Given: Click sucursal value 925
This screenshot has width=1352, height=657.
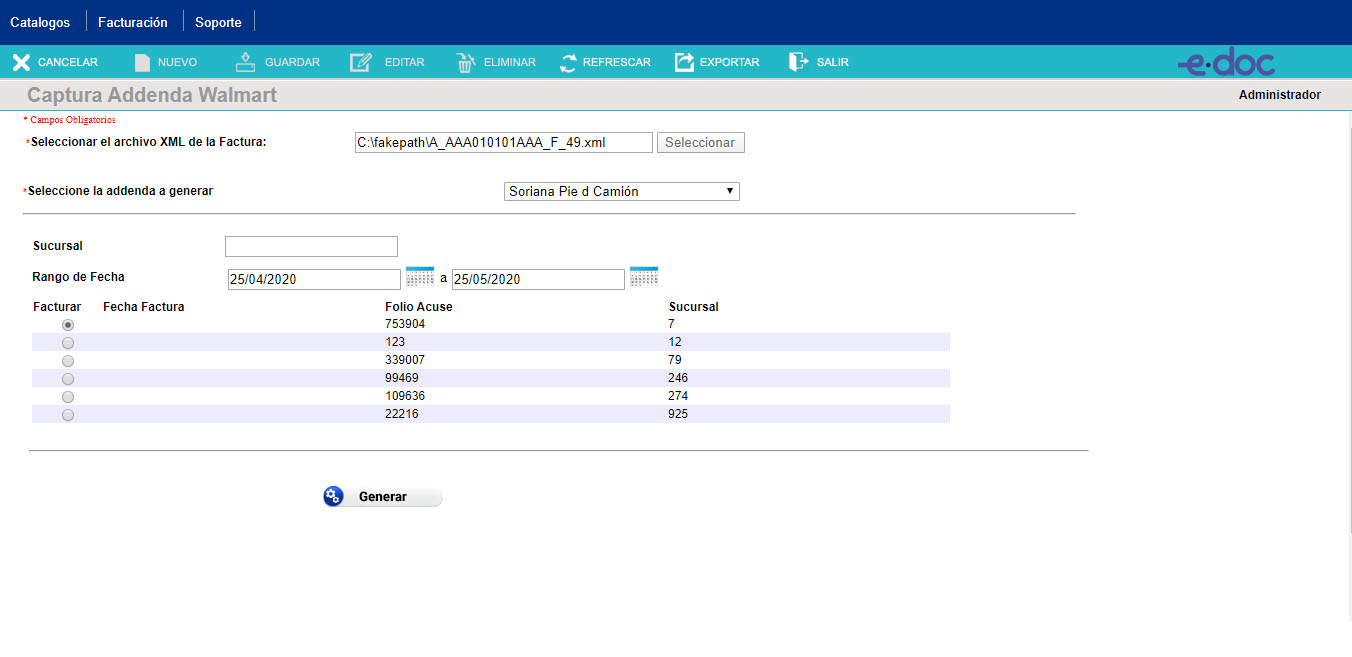Looking at the screenshot, I should pyautogui.click(x=678, y=414).
